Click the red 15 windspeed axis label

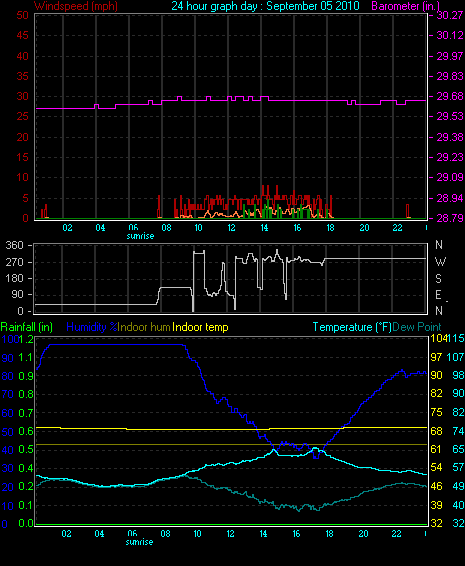point(22,157)
